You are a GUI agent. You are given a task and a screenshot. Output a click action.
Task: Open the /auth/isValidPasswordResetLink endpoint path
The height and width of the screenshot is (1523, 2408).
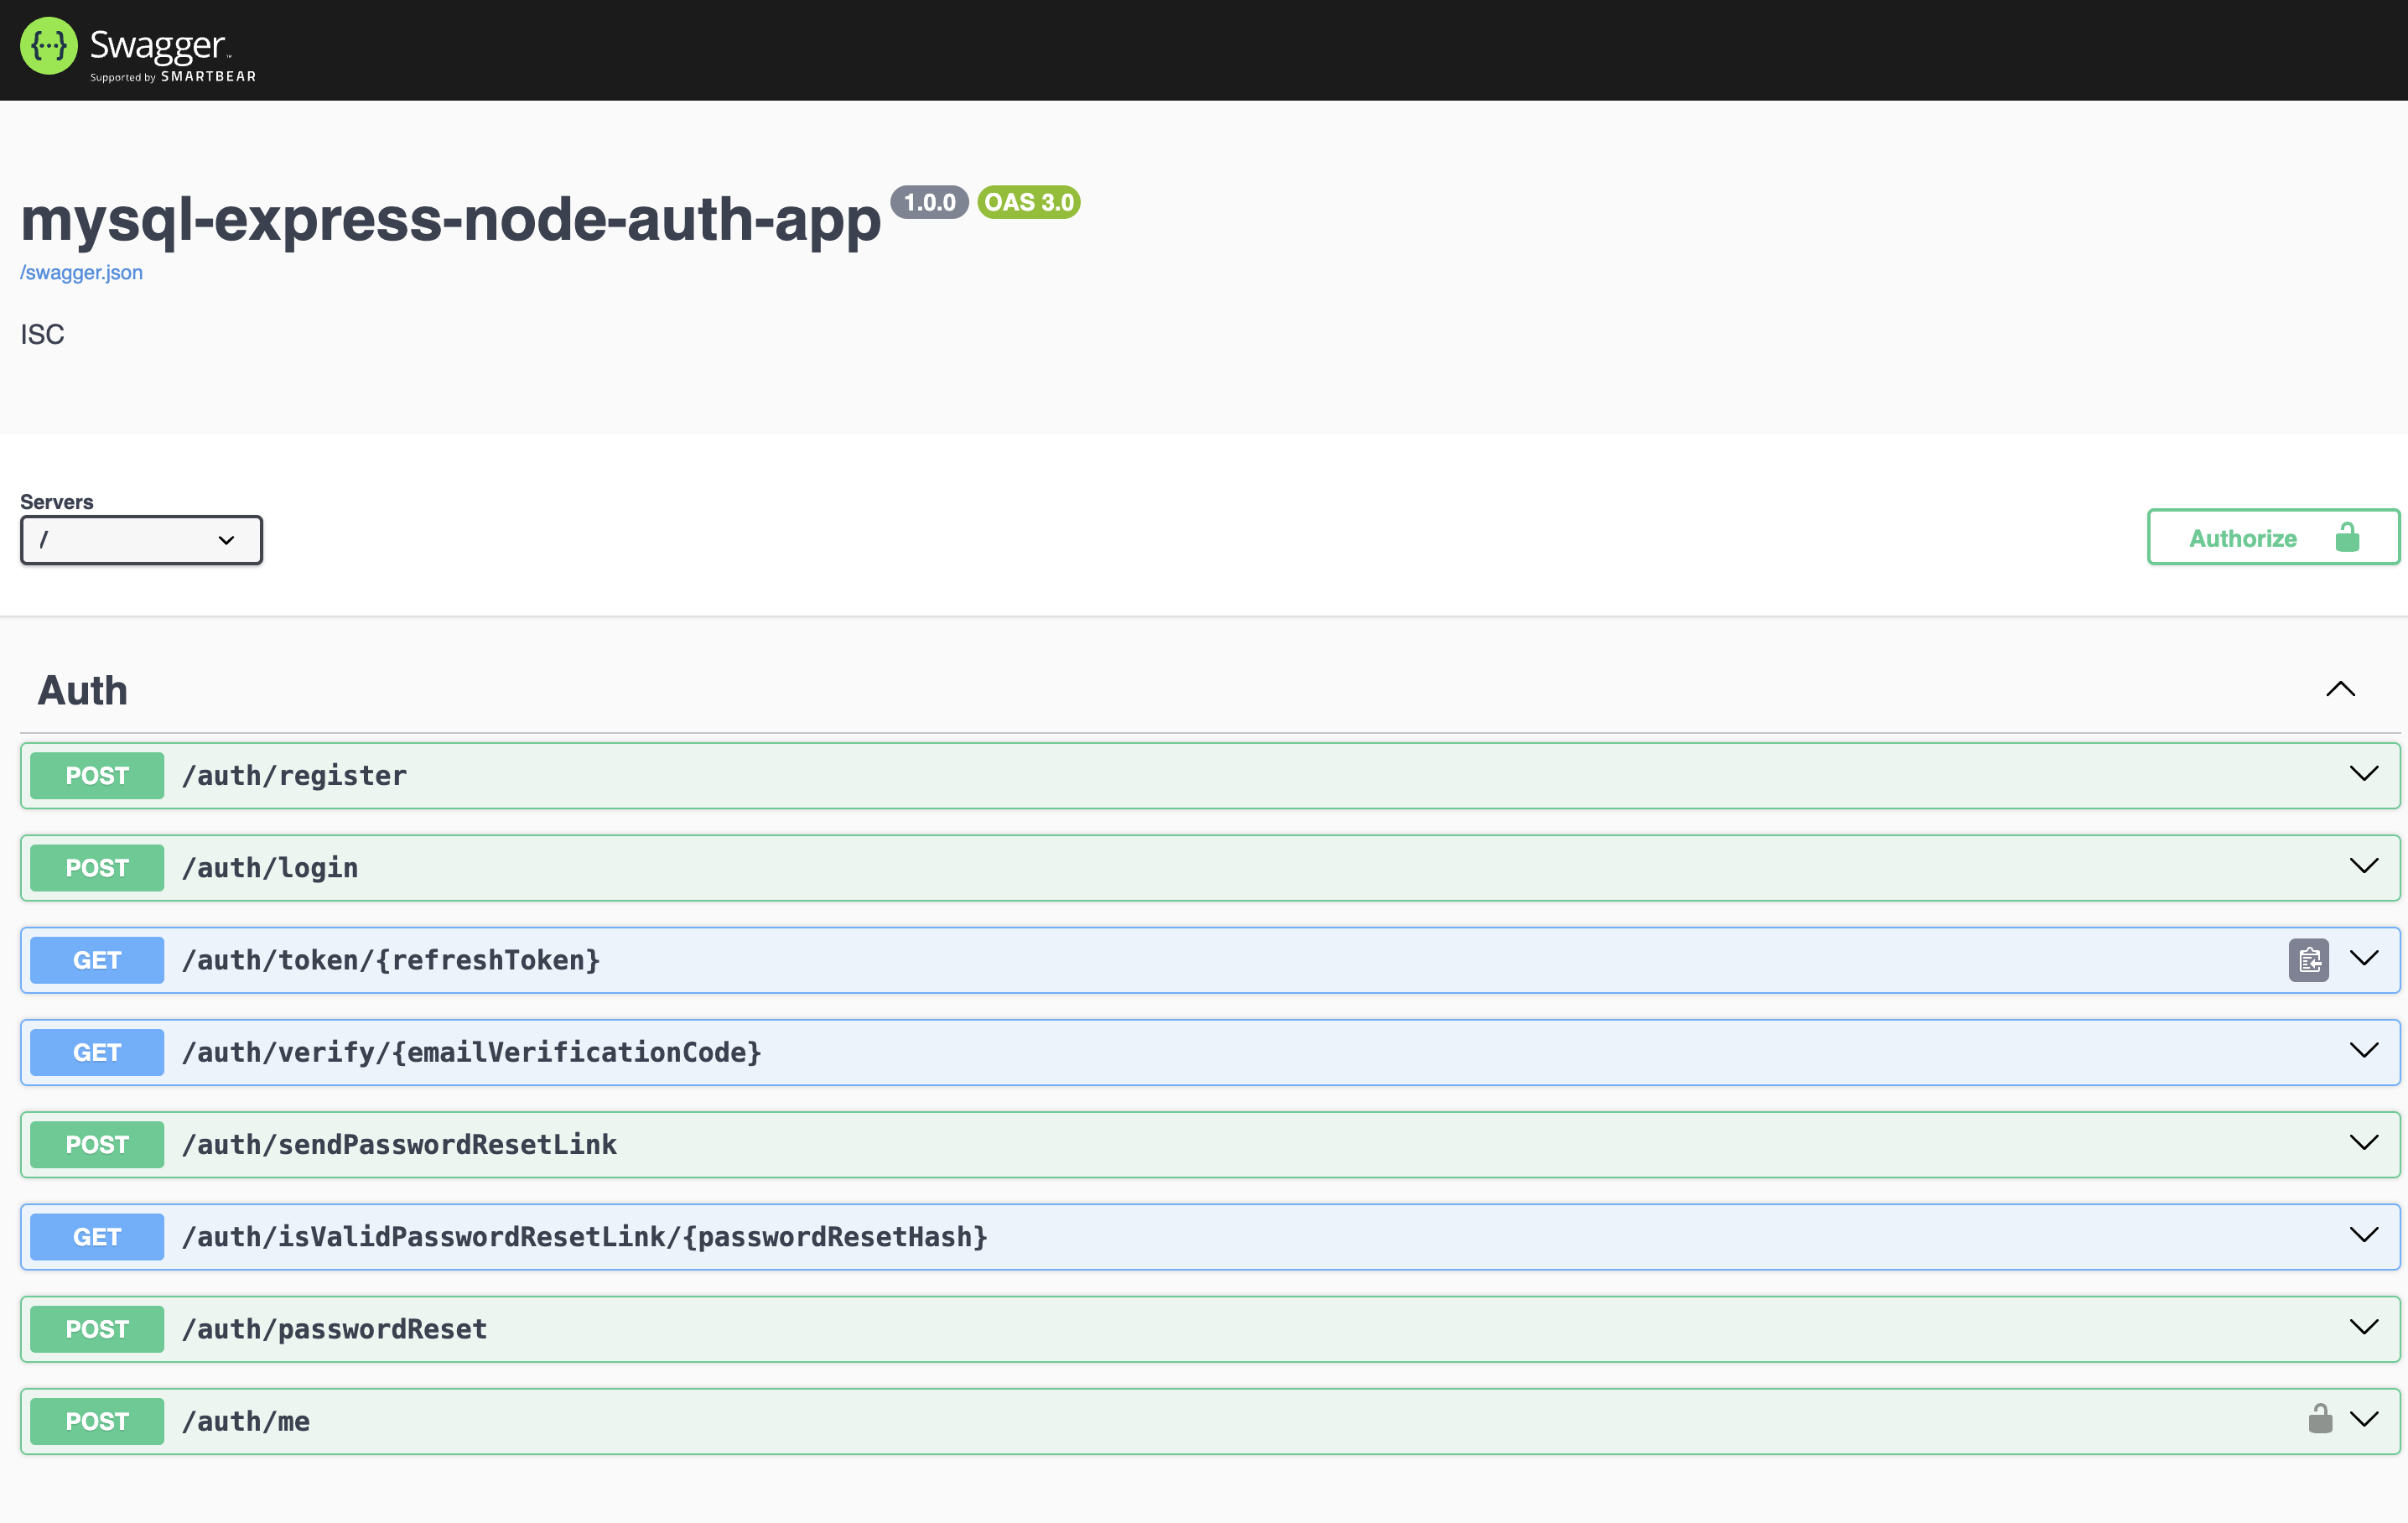584,1237
